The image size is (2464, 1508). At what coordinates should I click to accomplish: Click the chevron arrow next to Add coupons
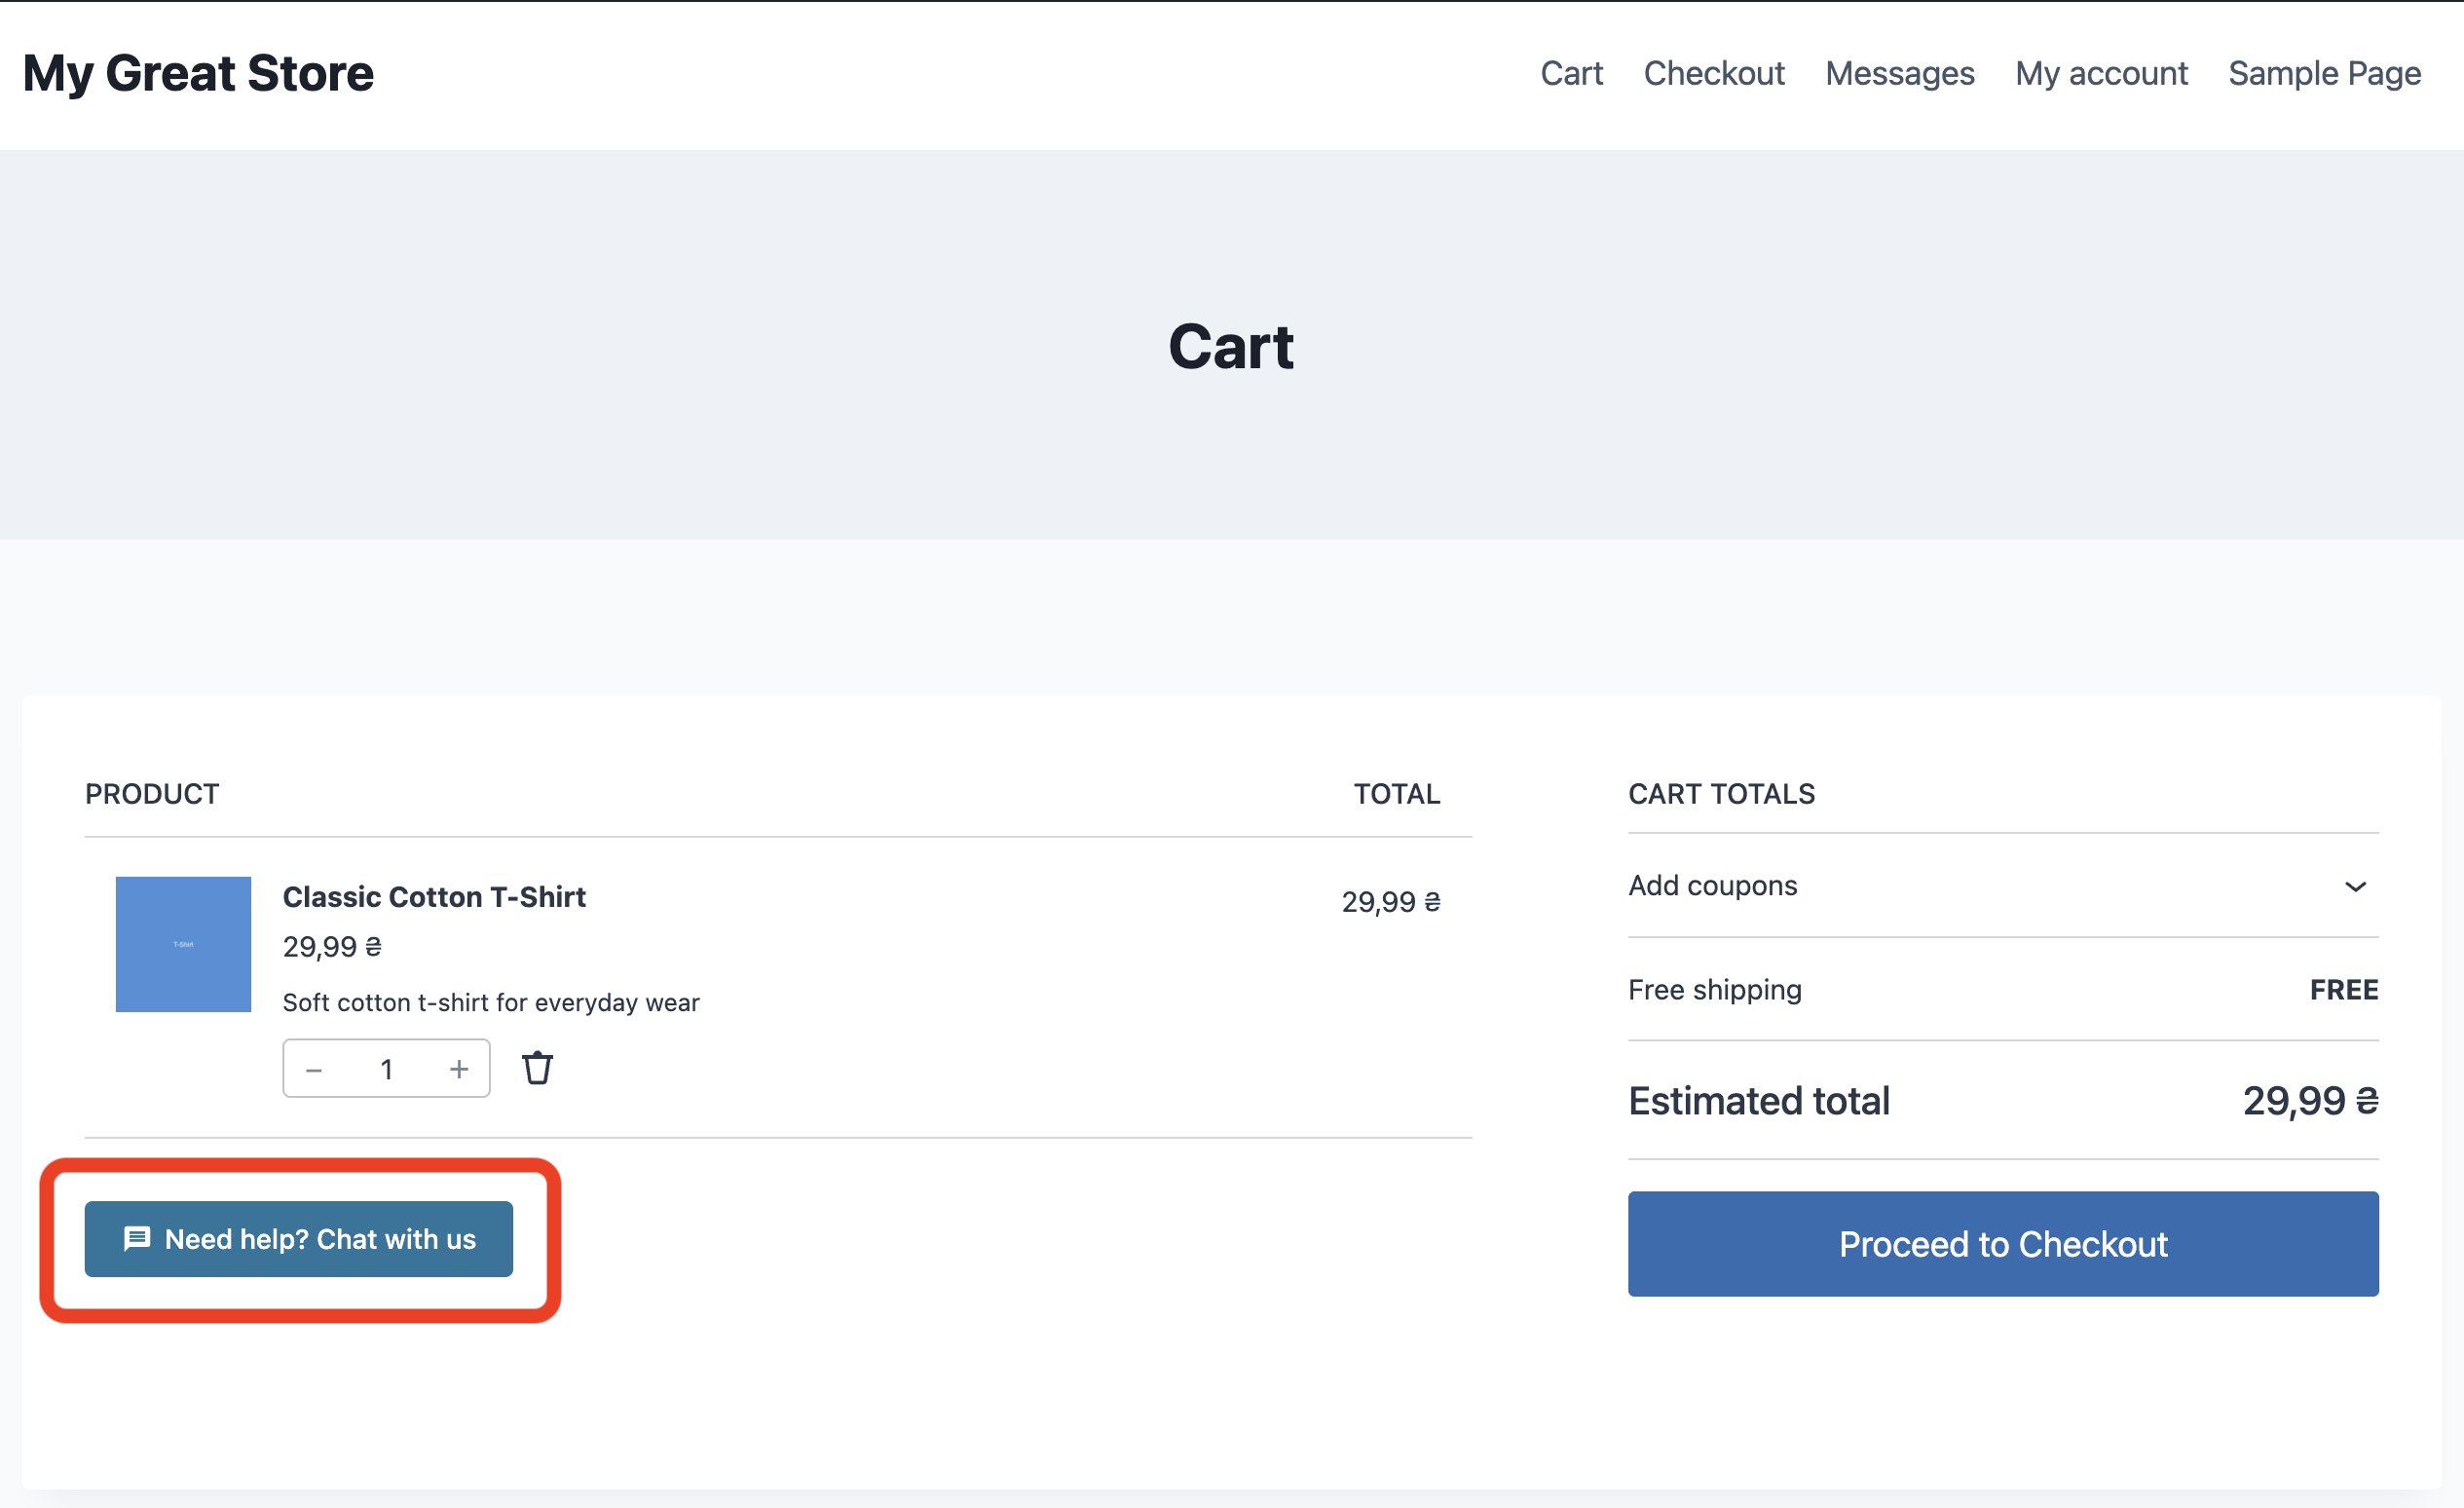click(2356, 886)
